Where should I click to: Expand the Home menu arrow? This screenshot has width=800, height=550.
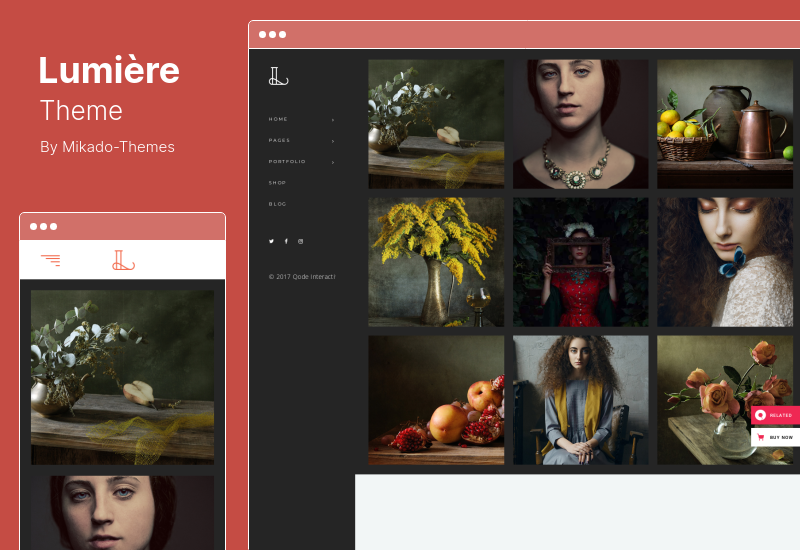click(x=333, y=120)
